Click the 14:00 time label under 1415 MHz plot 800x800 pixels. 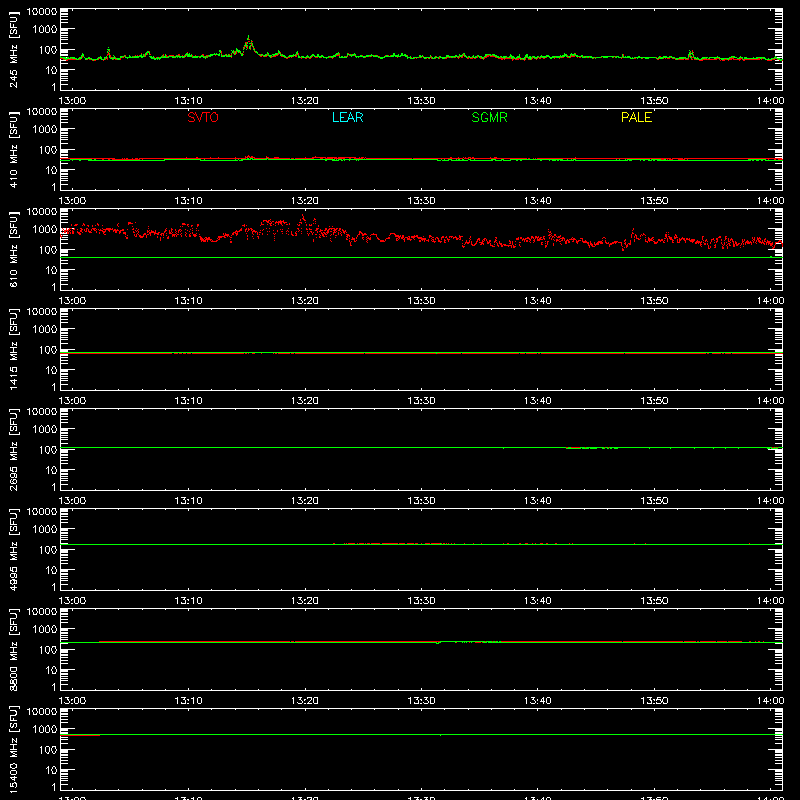point(770,401)
